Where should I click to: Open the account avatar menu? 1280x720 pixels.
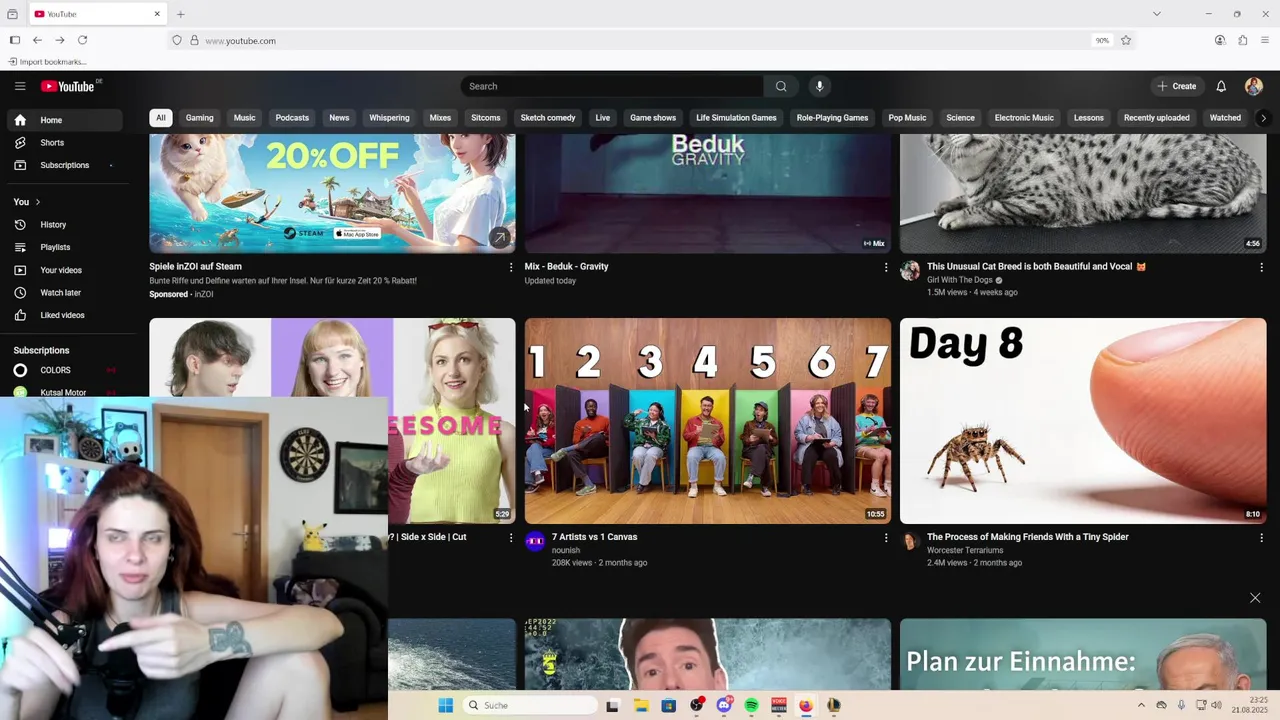pos(1253,86)
